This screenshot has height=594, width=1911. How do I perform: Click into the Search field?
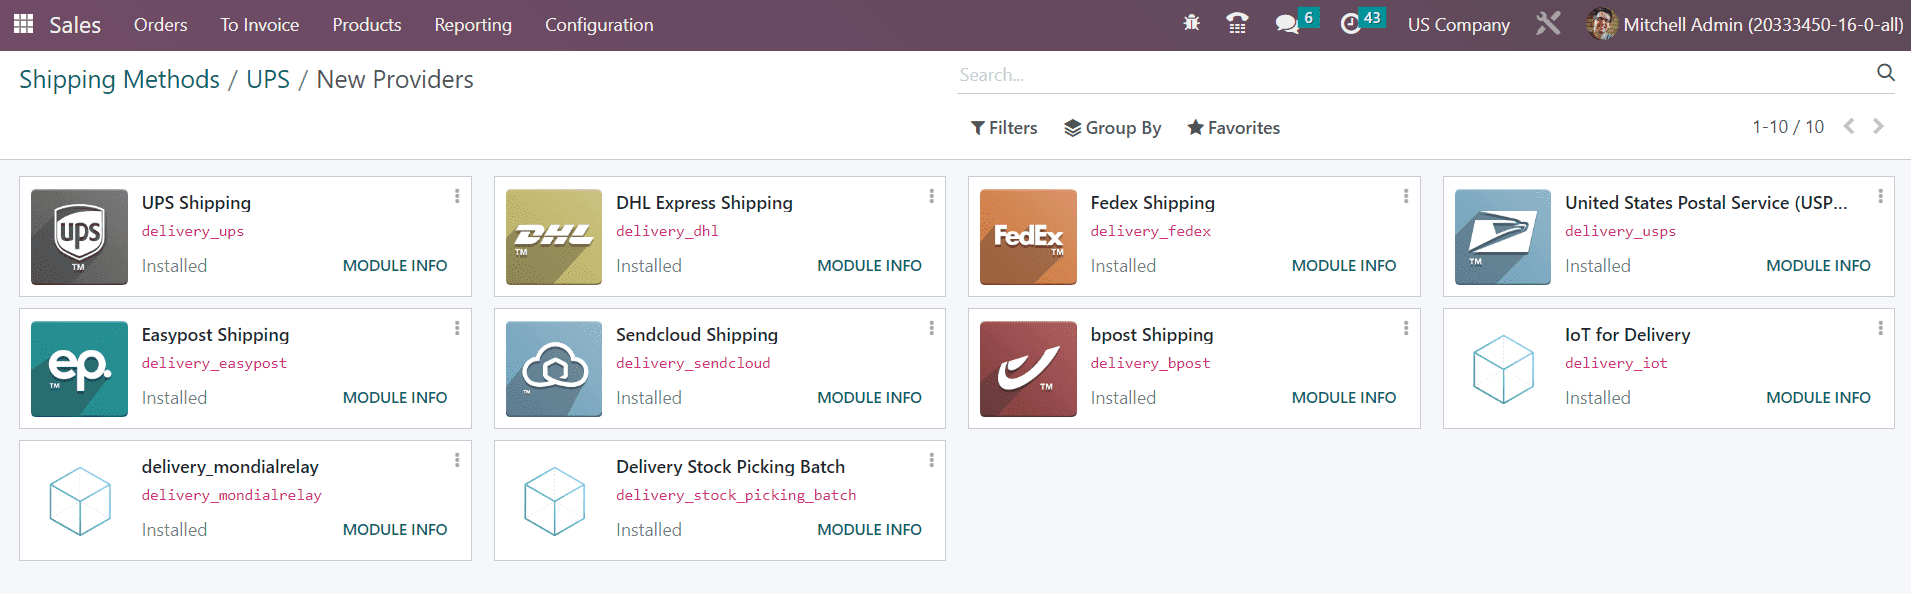tap(1410, 75)
